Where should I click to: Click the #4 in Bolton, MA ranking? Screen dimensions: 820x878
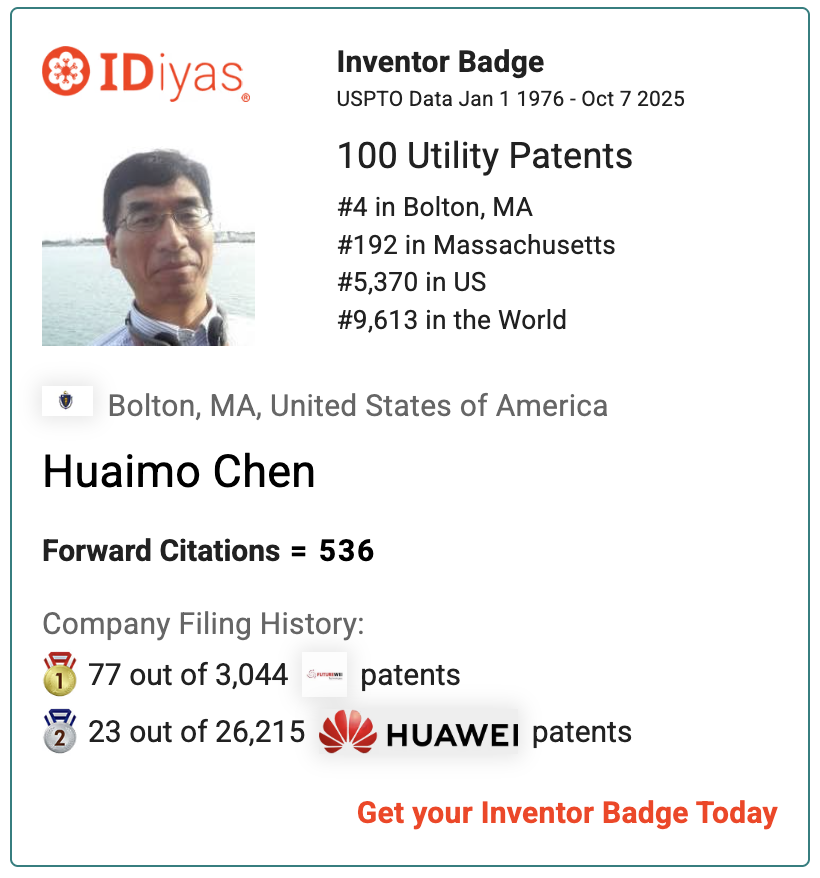pos(435,207)
